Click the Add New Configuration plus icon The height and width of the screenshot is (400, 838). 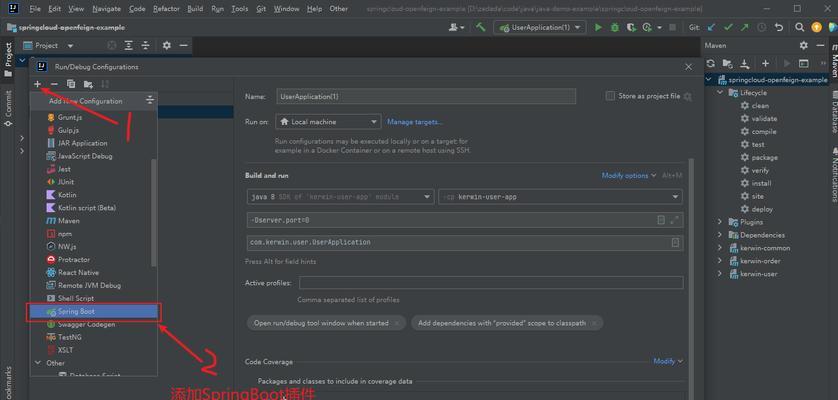[x=37, y=84]
